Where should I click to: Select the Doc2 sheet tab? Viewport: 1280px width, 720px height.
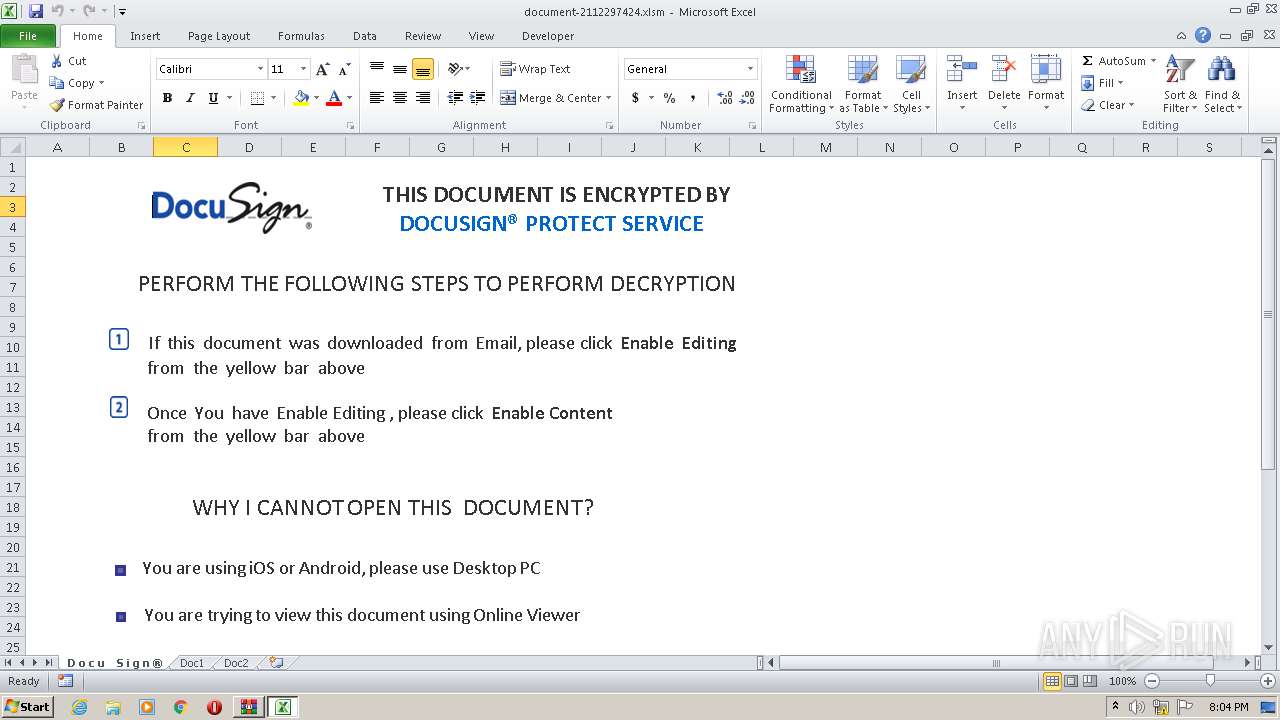pyautogui.click(x=236, y=663)
